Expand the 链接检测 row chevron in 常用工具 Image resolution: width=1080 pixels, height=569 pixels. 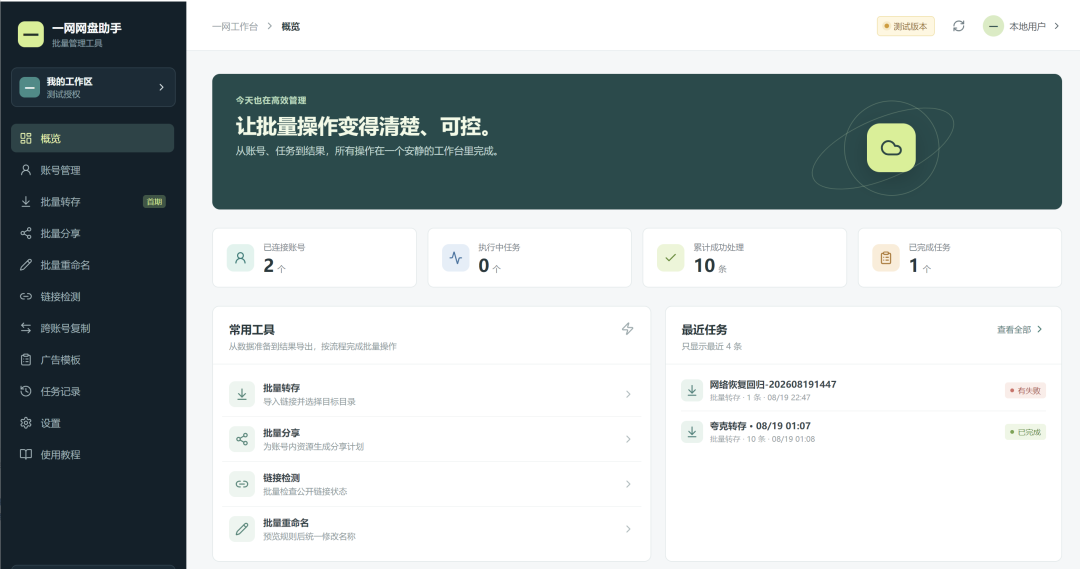pos(628,484)
